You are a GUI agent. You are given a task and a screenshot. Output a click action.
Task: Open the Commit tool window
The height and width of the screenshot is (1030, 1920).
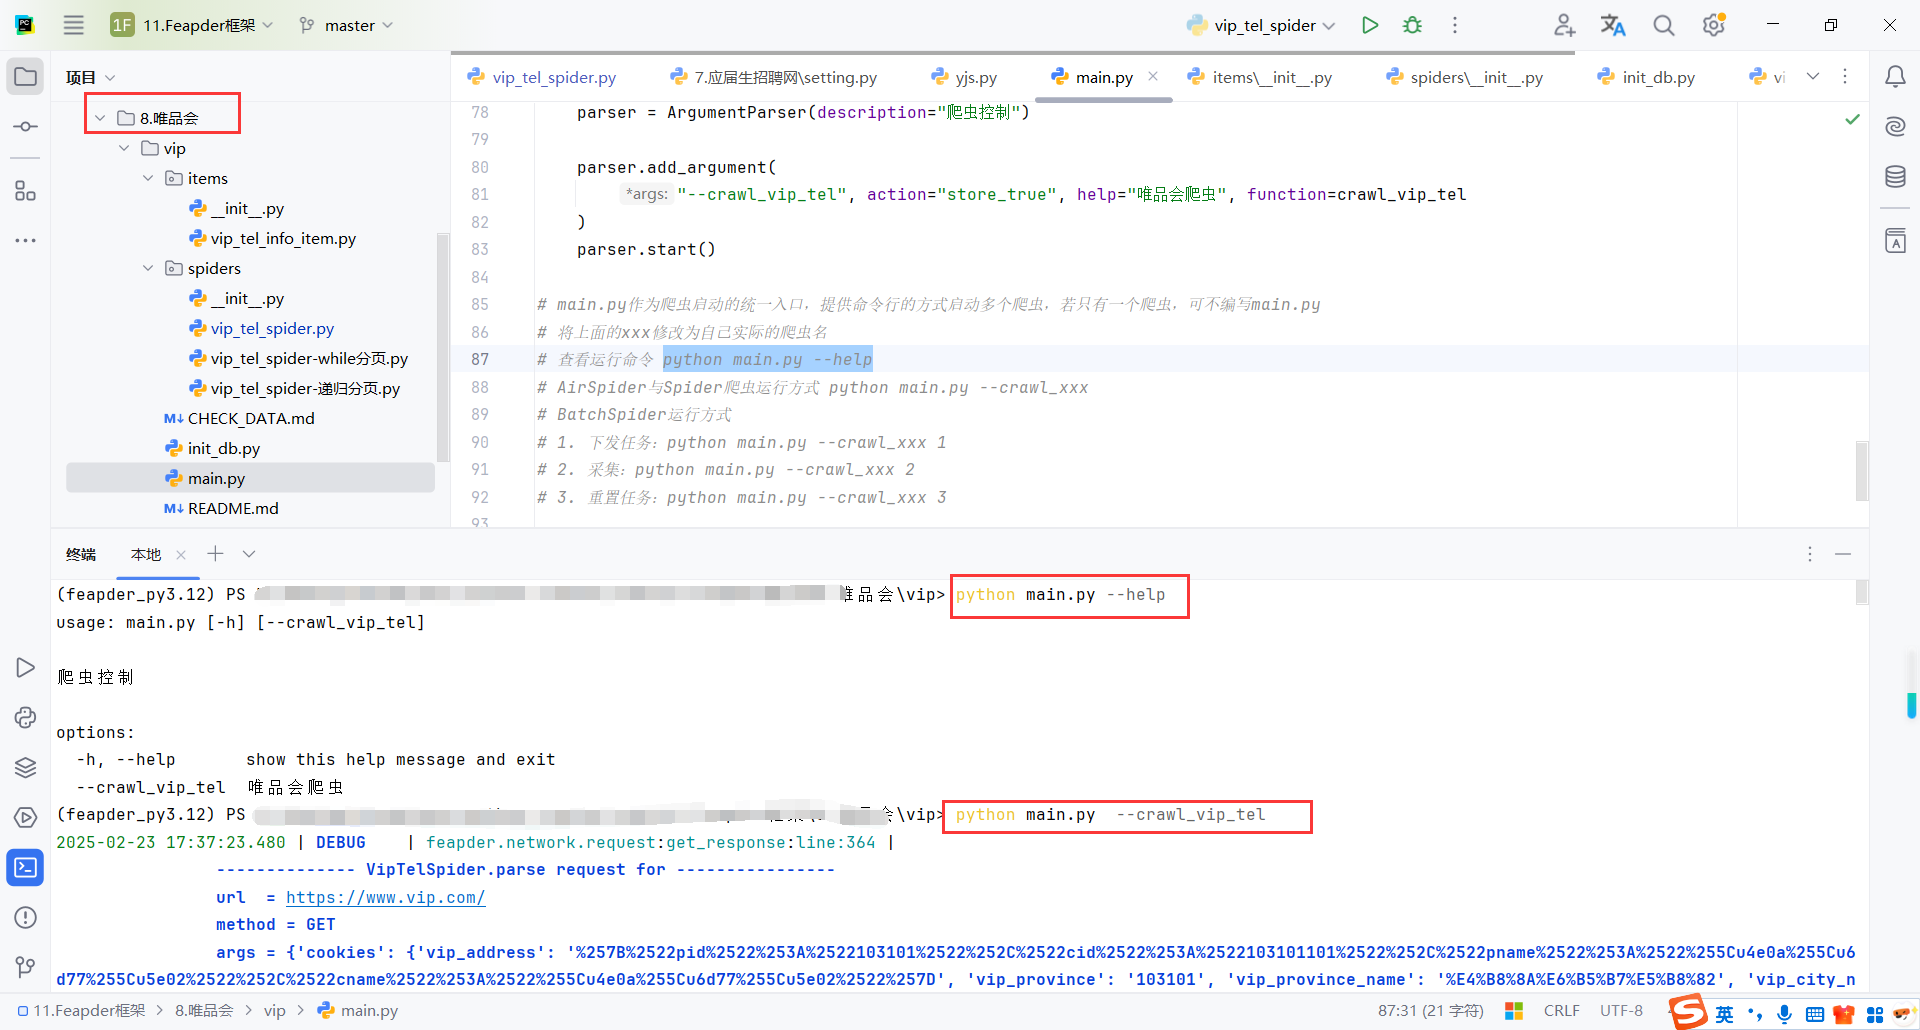pyautogui.click(x=25, y=126)
